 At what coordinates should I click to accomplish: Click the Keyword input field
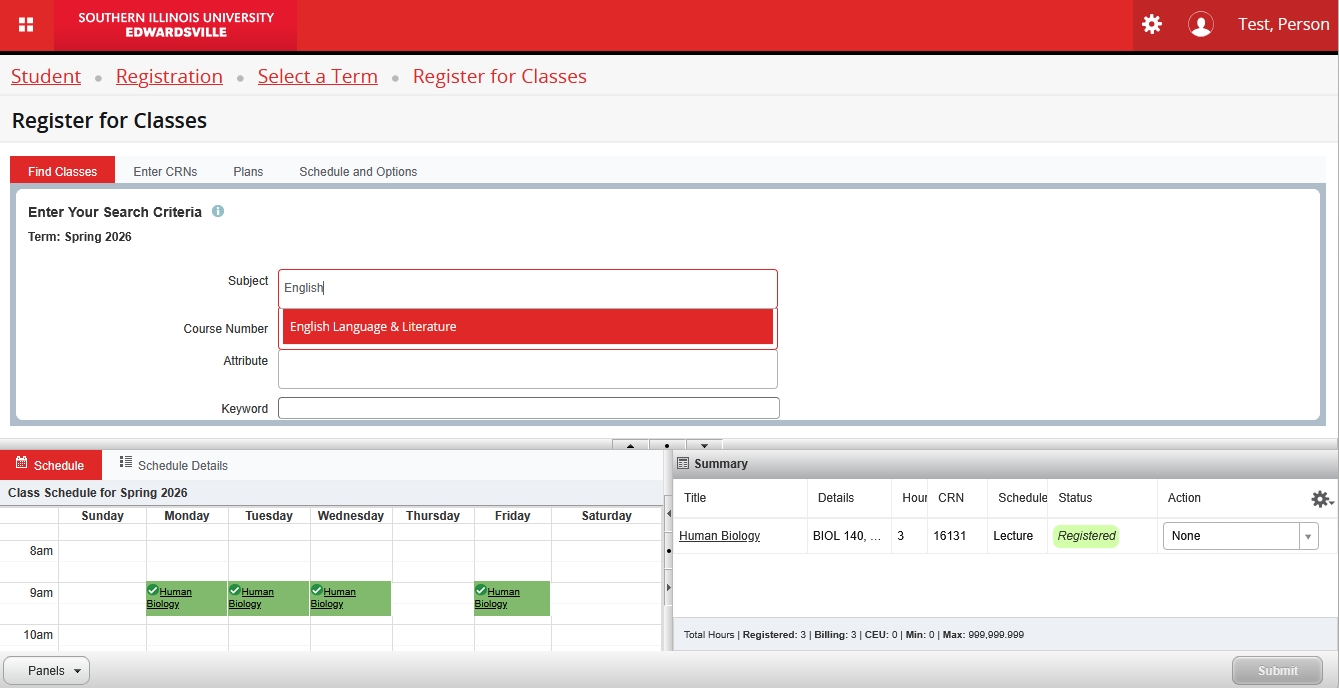tap(528, 408)
